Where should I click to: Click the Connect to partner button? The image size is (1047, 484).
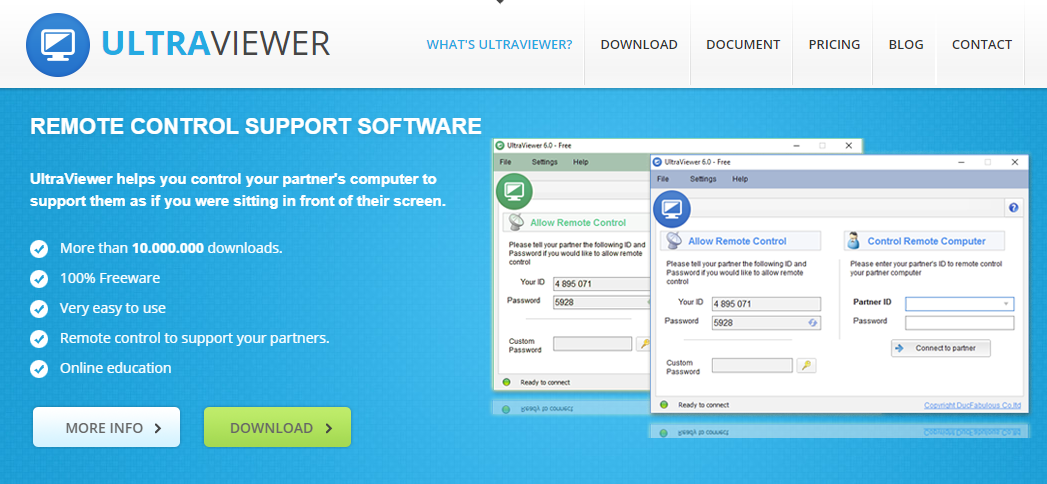pyautogui.click(x=940, y=348)
